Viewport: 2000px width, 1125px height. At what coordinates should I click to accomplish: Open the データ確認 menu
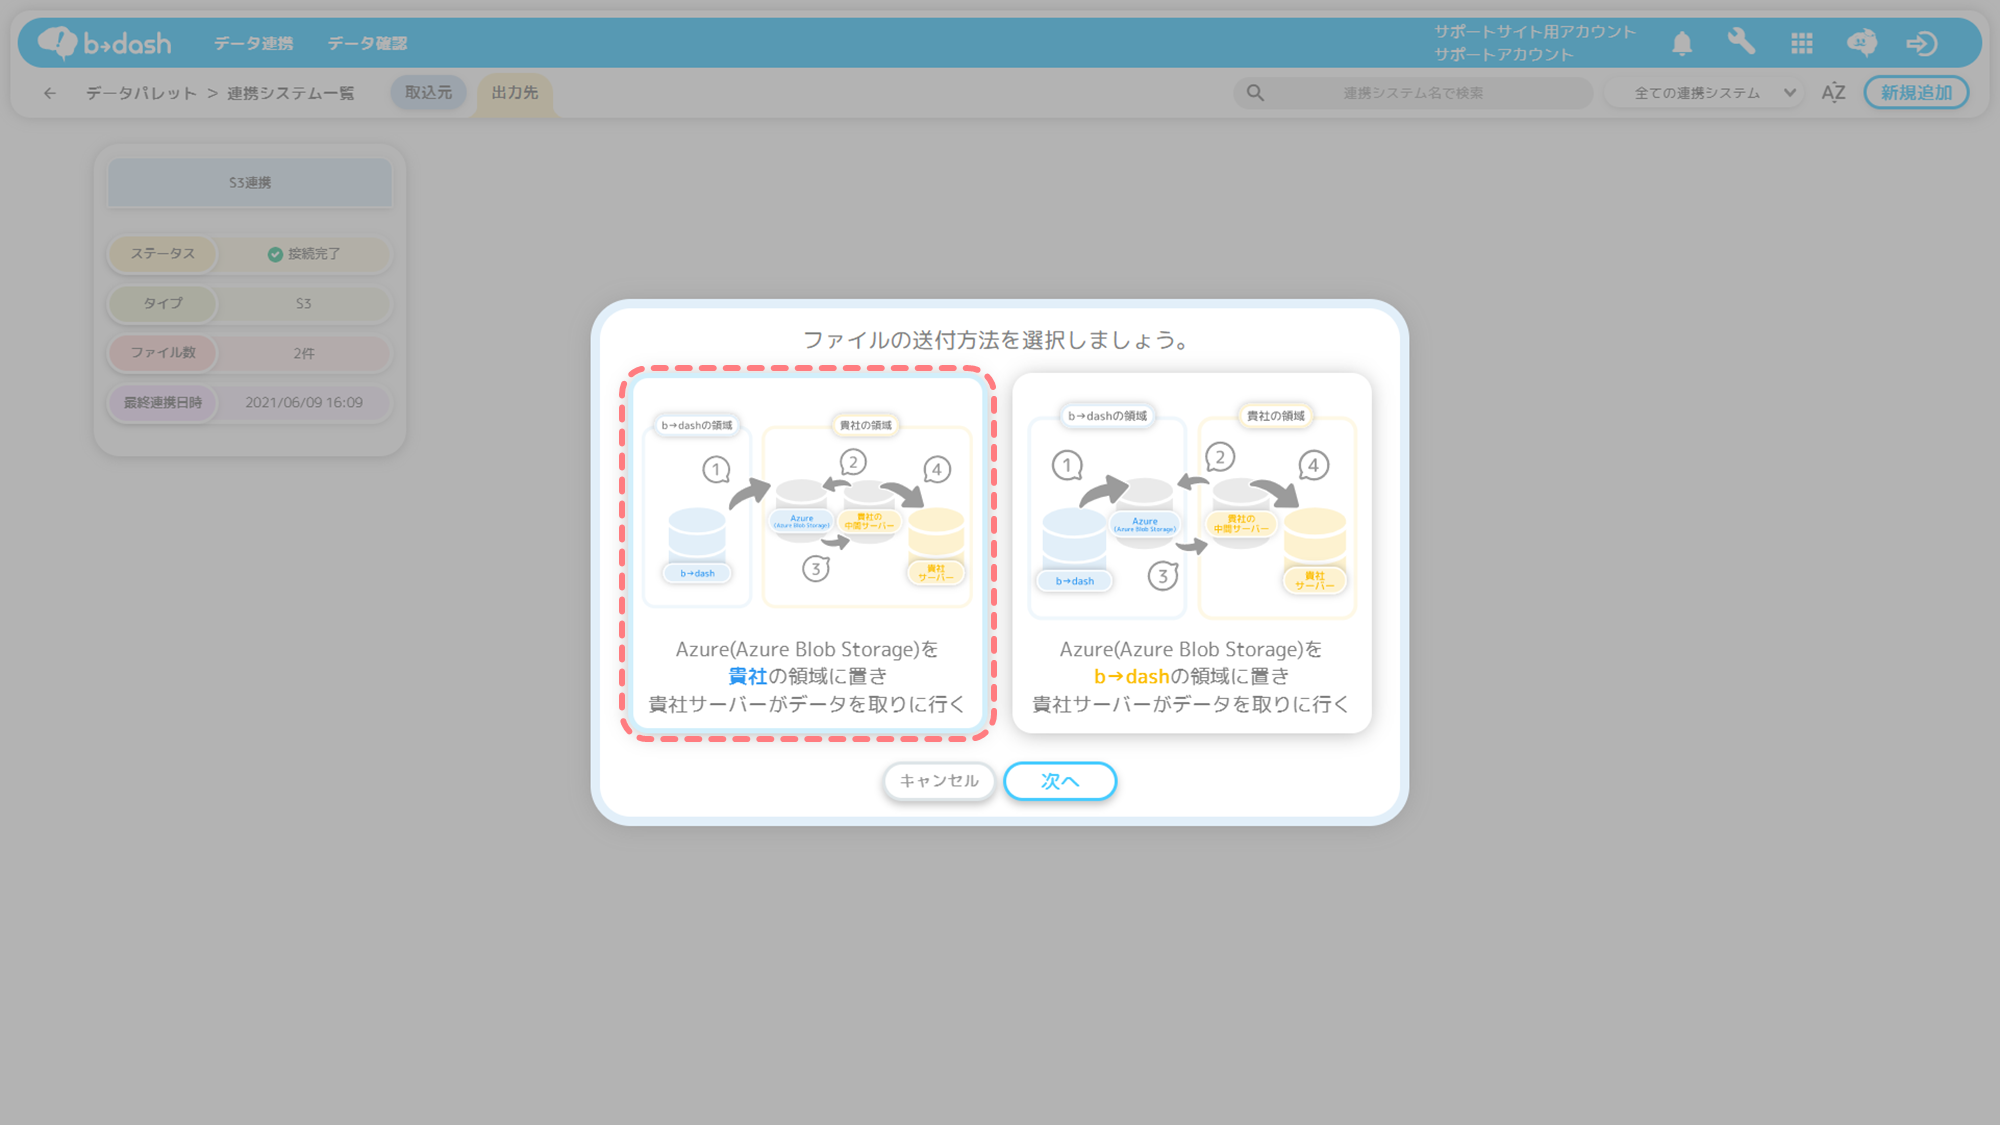(x=367, y=43)
